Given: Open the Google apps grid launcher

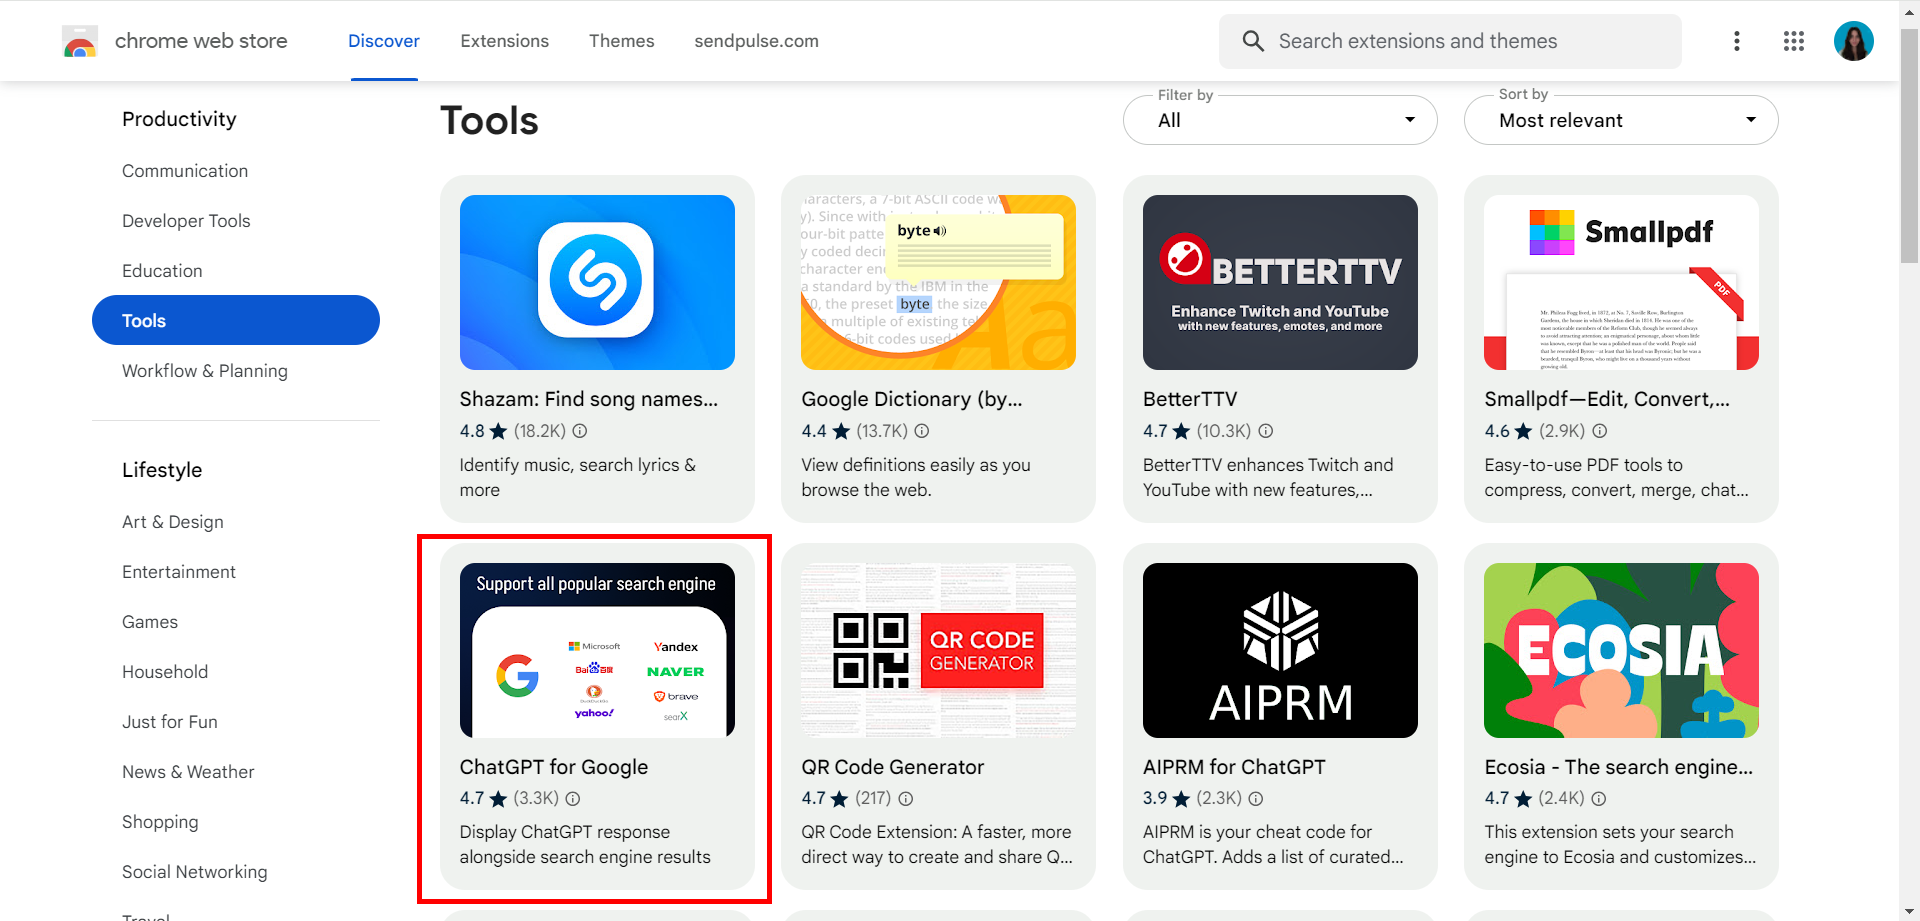Looking at the screenshot, I should pos(1794,41).
